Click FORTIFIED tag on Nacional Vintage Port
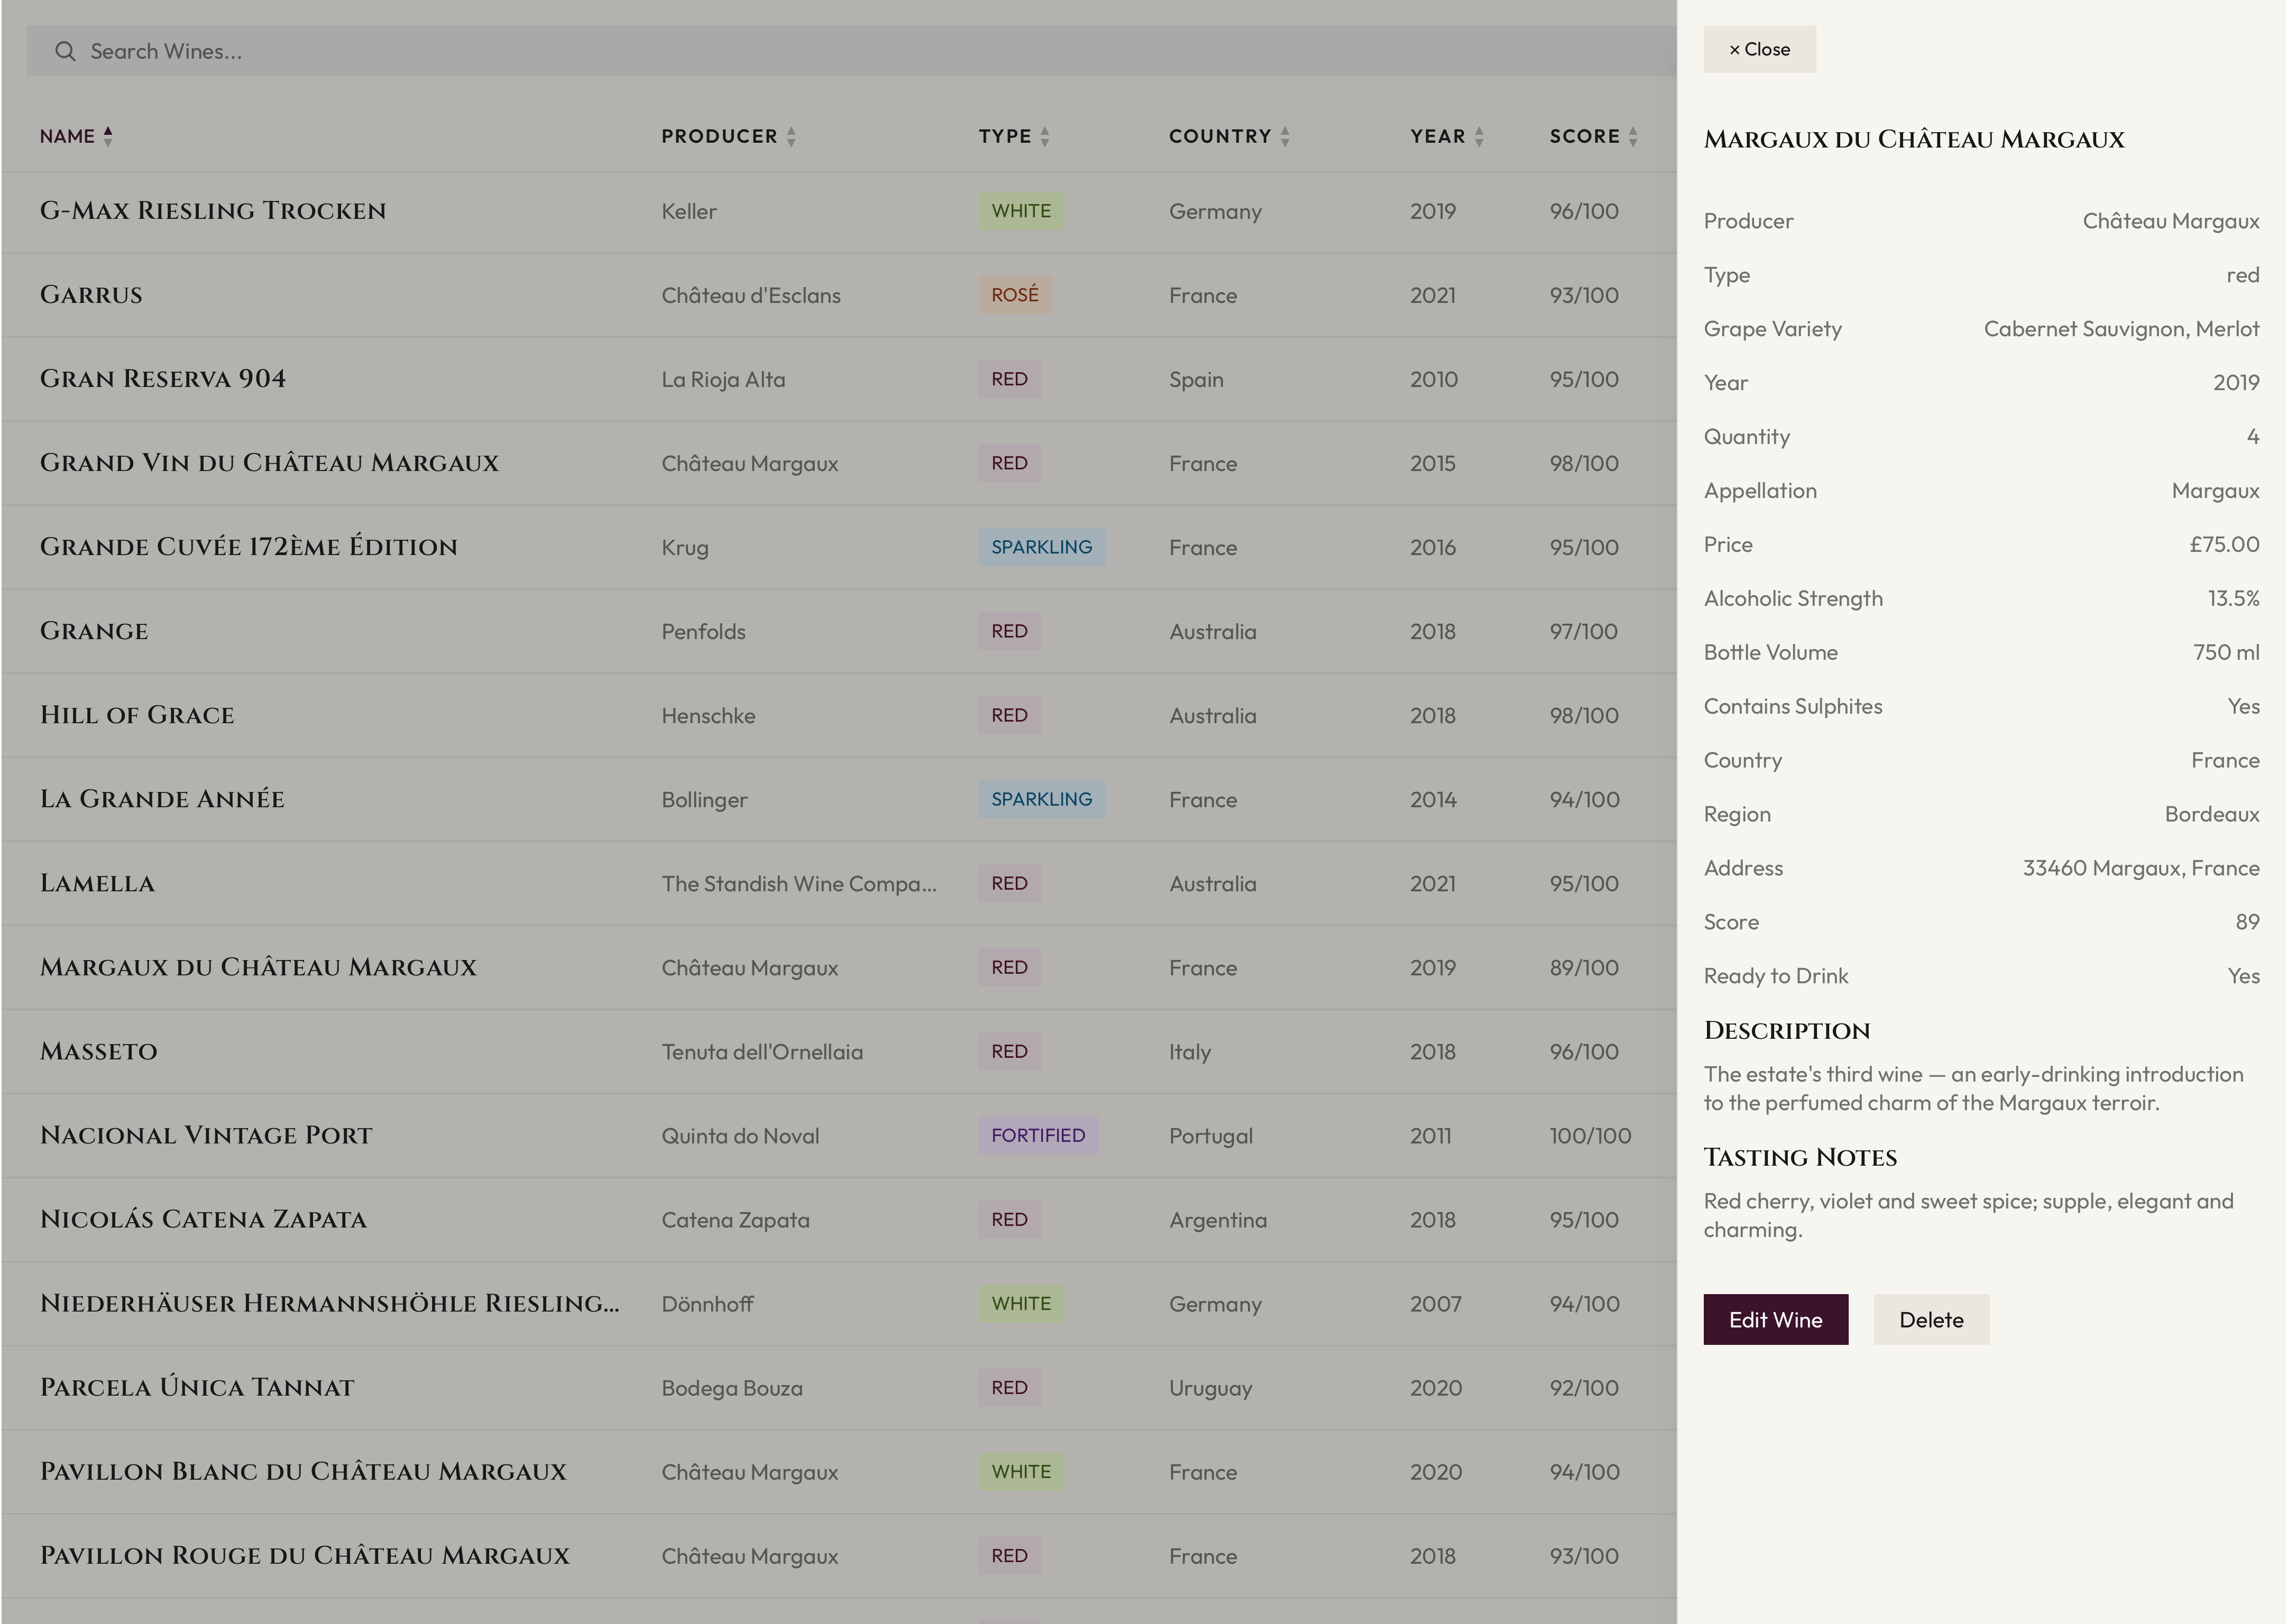 pos(1038,1135)
